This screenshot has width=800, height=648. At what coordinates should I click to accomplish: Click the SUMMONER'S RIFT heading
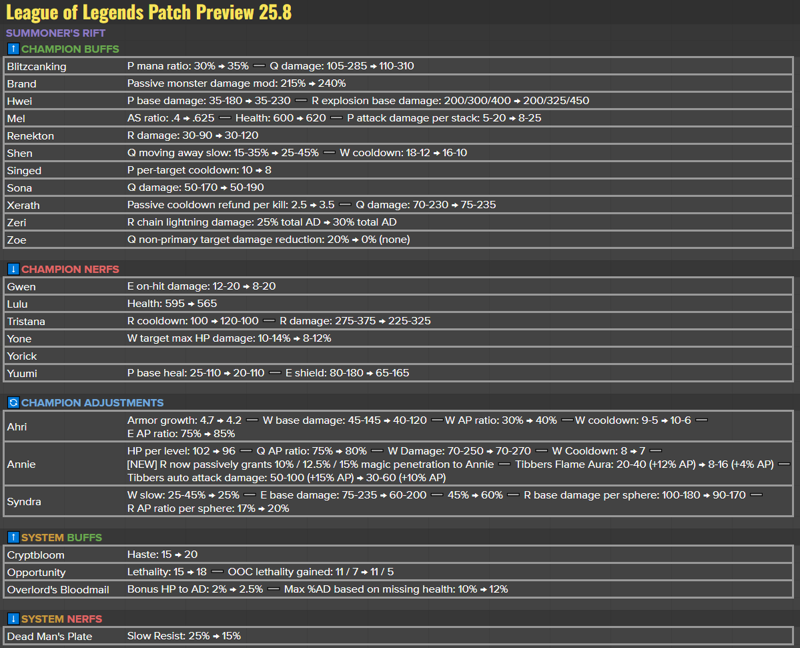pos(56,33)
